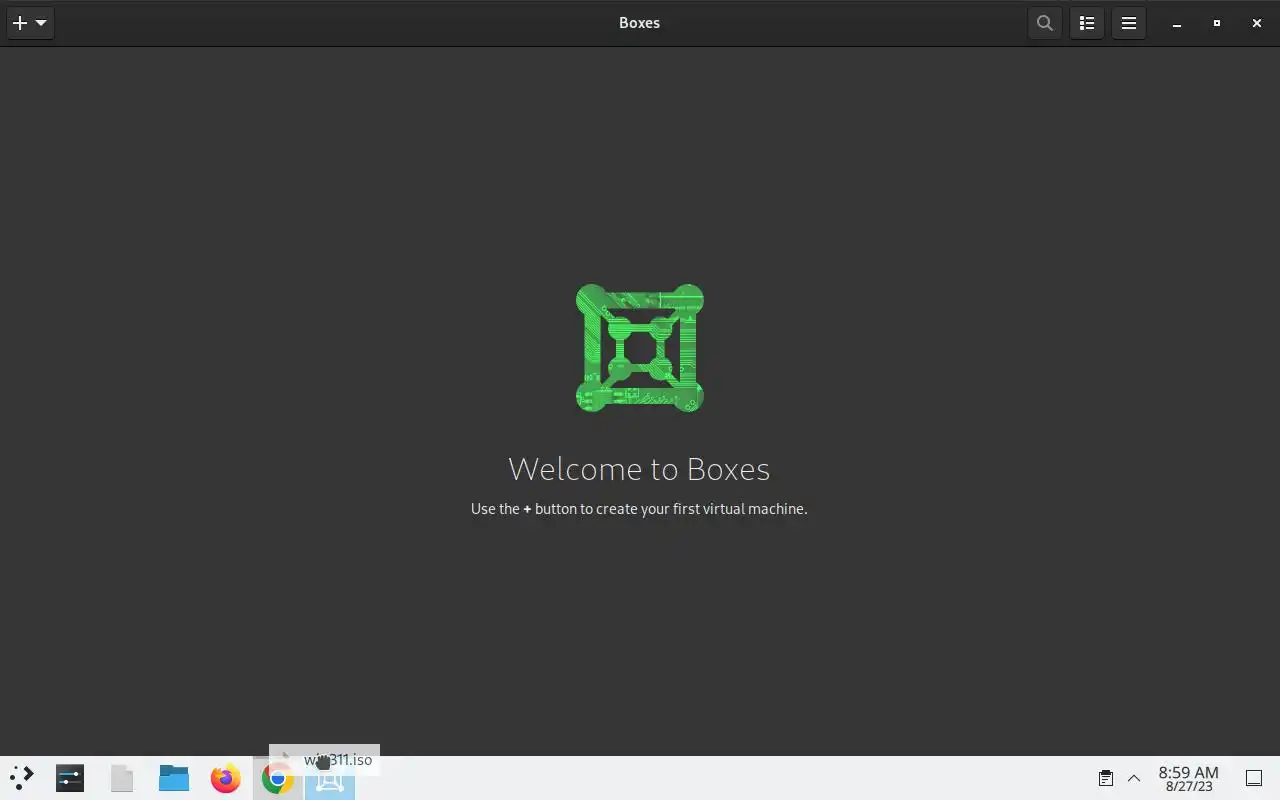Click the blank document icon in taskbar

(122, 778)
